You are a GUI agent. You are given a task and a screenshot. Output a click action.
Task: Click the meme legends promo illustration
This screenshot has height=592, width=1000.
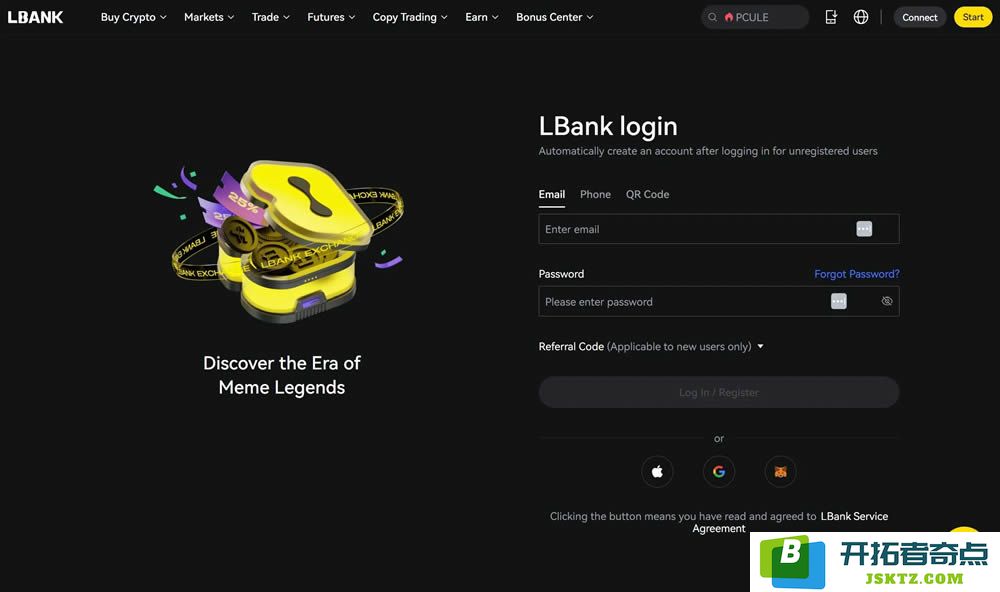pos(279,240)
